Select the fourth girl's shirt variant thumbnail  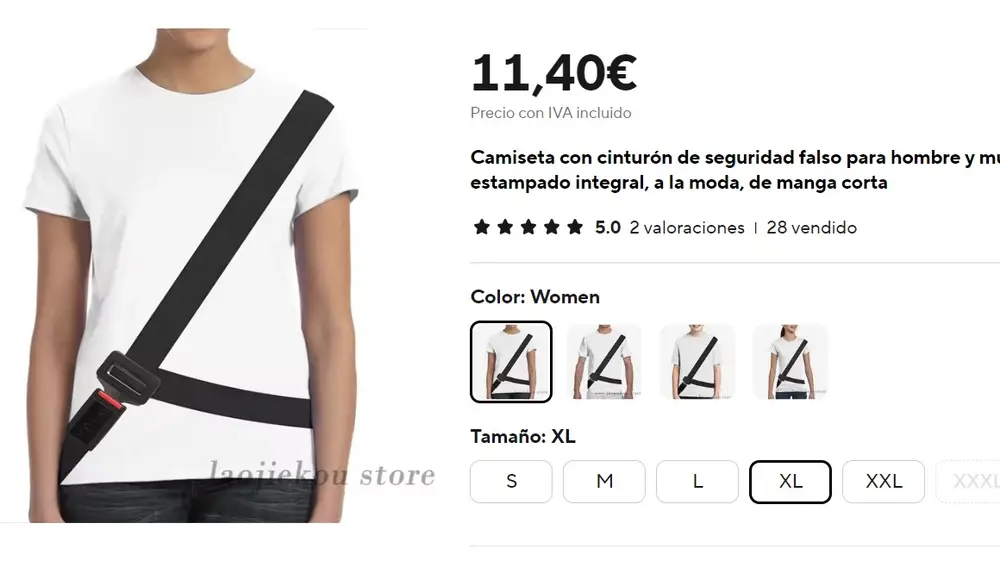(x=790, y=362)
